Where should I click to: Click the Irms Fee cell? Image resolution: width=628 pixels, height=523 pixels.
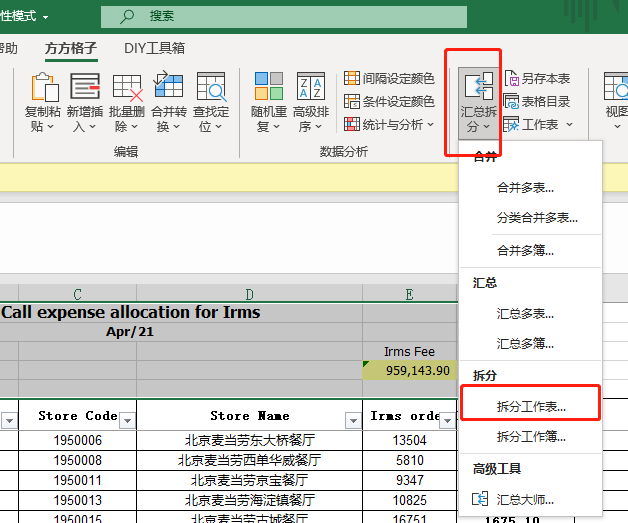pyautogui.click(x=409, y=352)
